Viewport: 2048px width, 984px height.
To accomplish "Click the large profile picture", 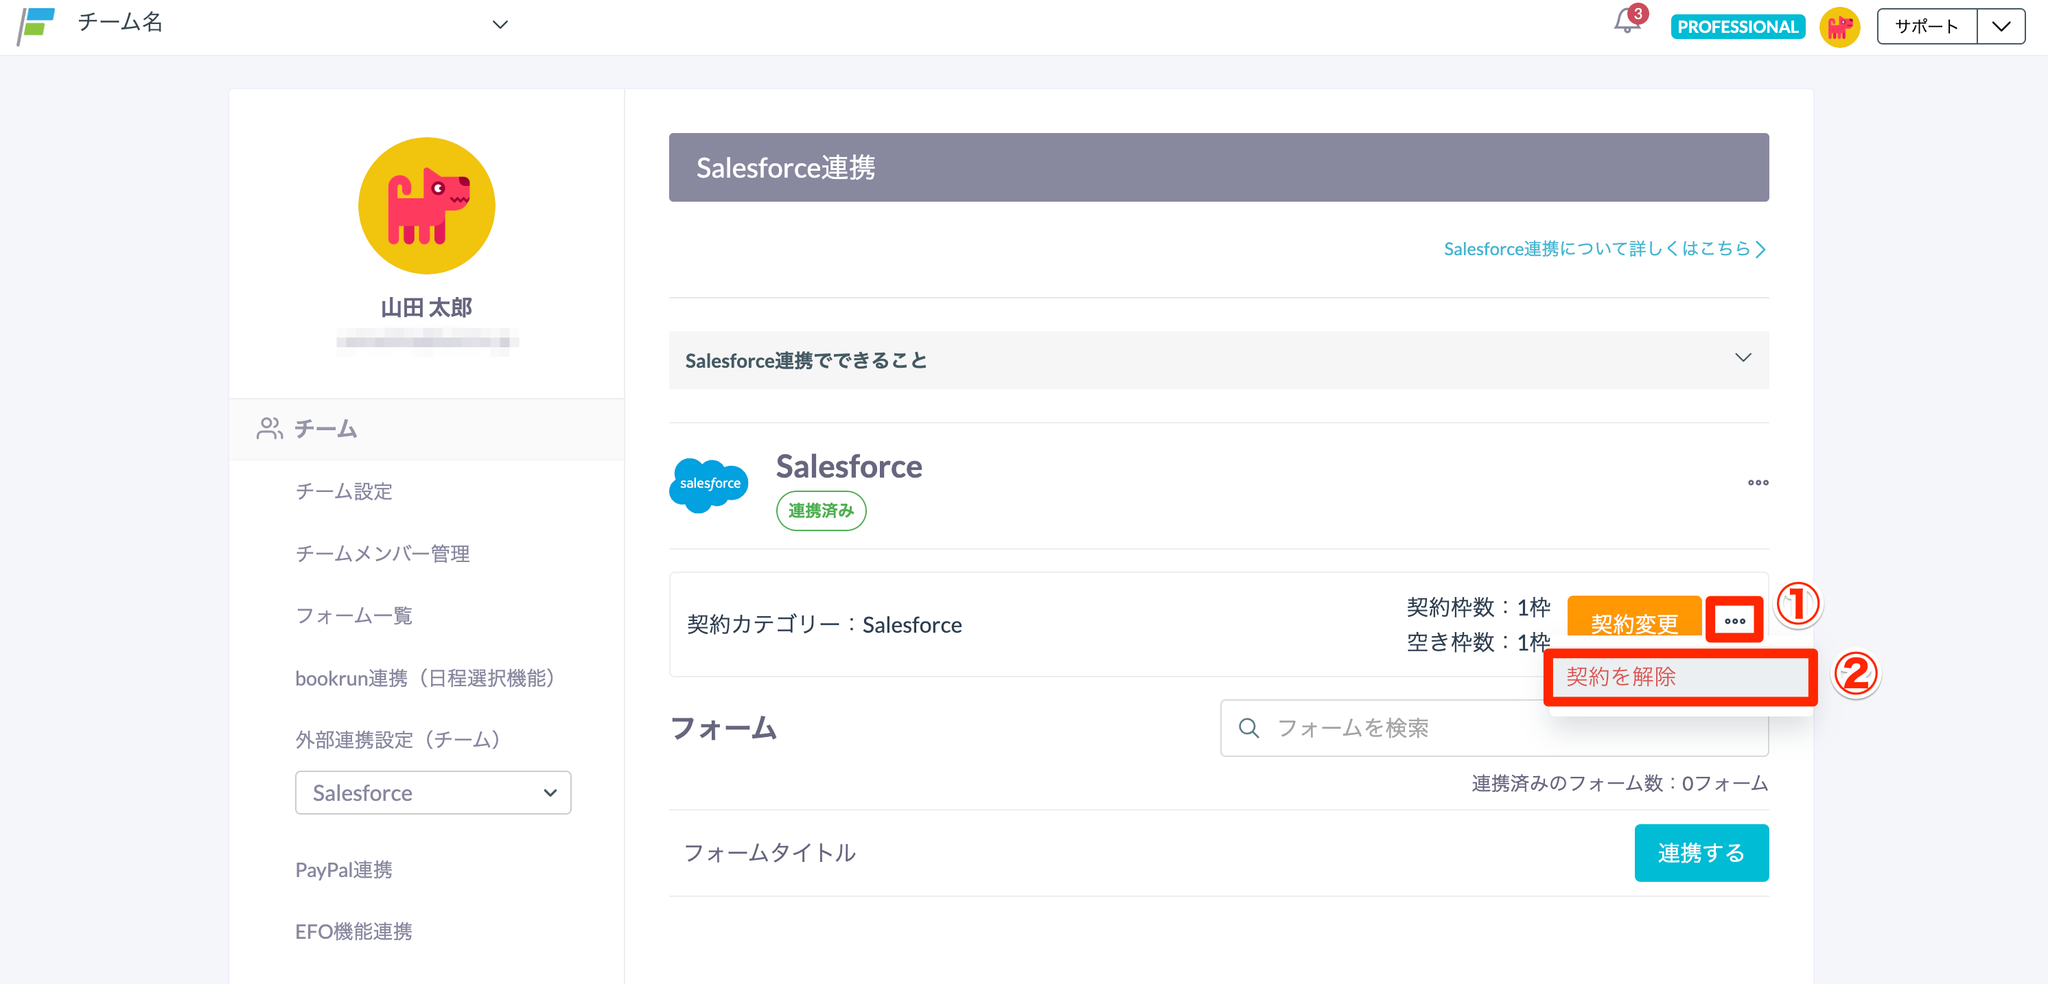I will click(x=427, y=206).
